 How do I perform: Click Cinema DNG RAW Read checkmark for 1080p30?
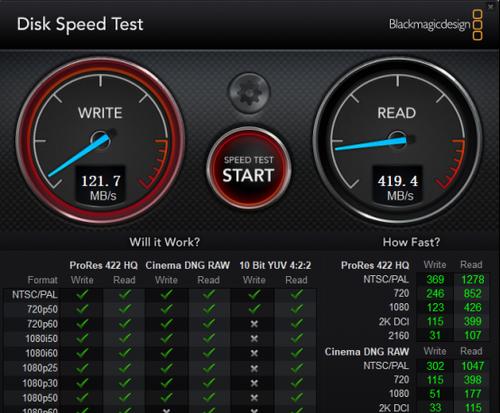point(209,383)
